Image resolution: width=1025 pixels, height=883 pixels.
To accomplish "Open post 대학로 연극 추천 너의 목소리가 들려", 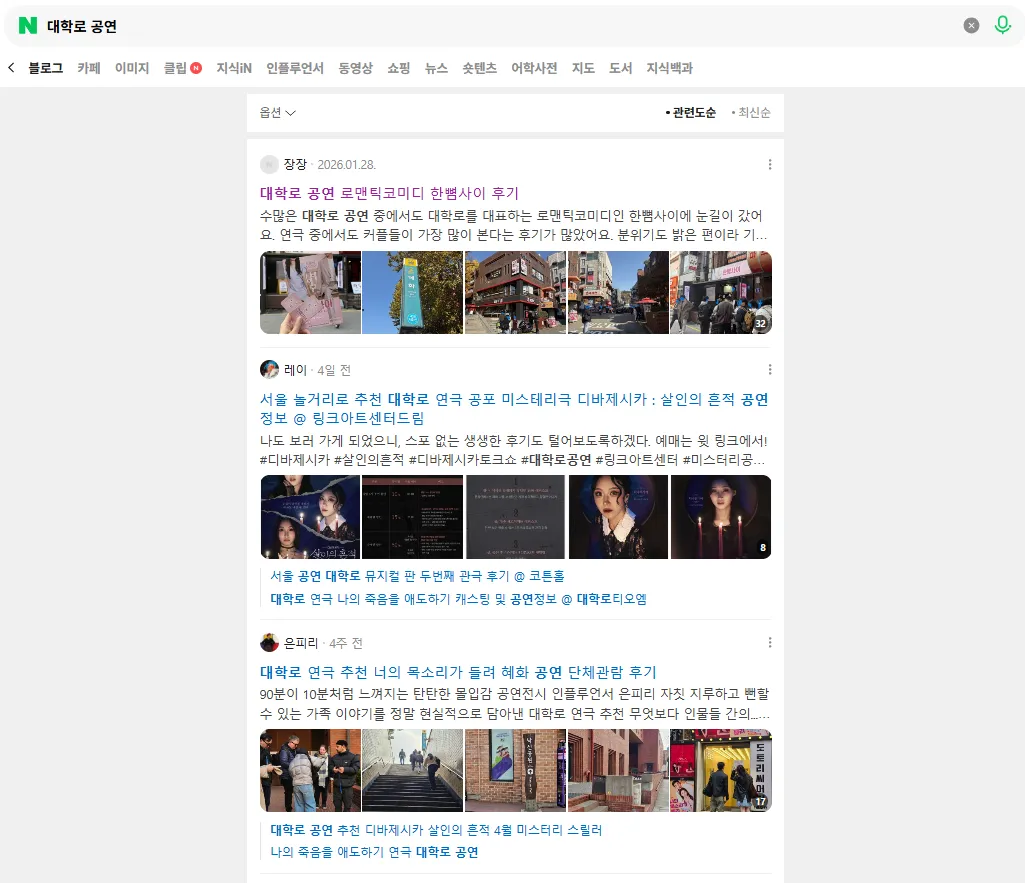I will (x=458, y=672).
